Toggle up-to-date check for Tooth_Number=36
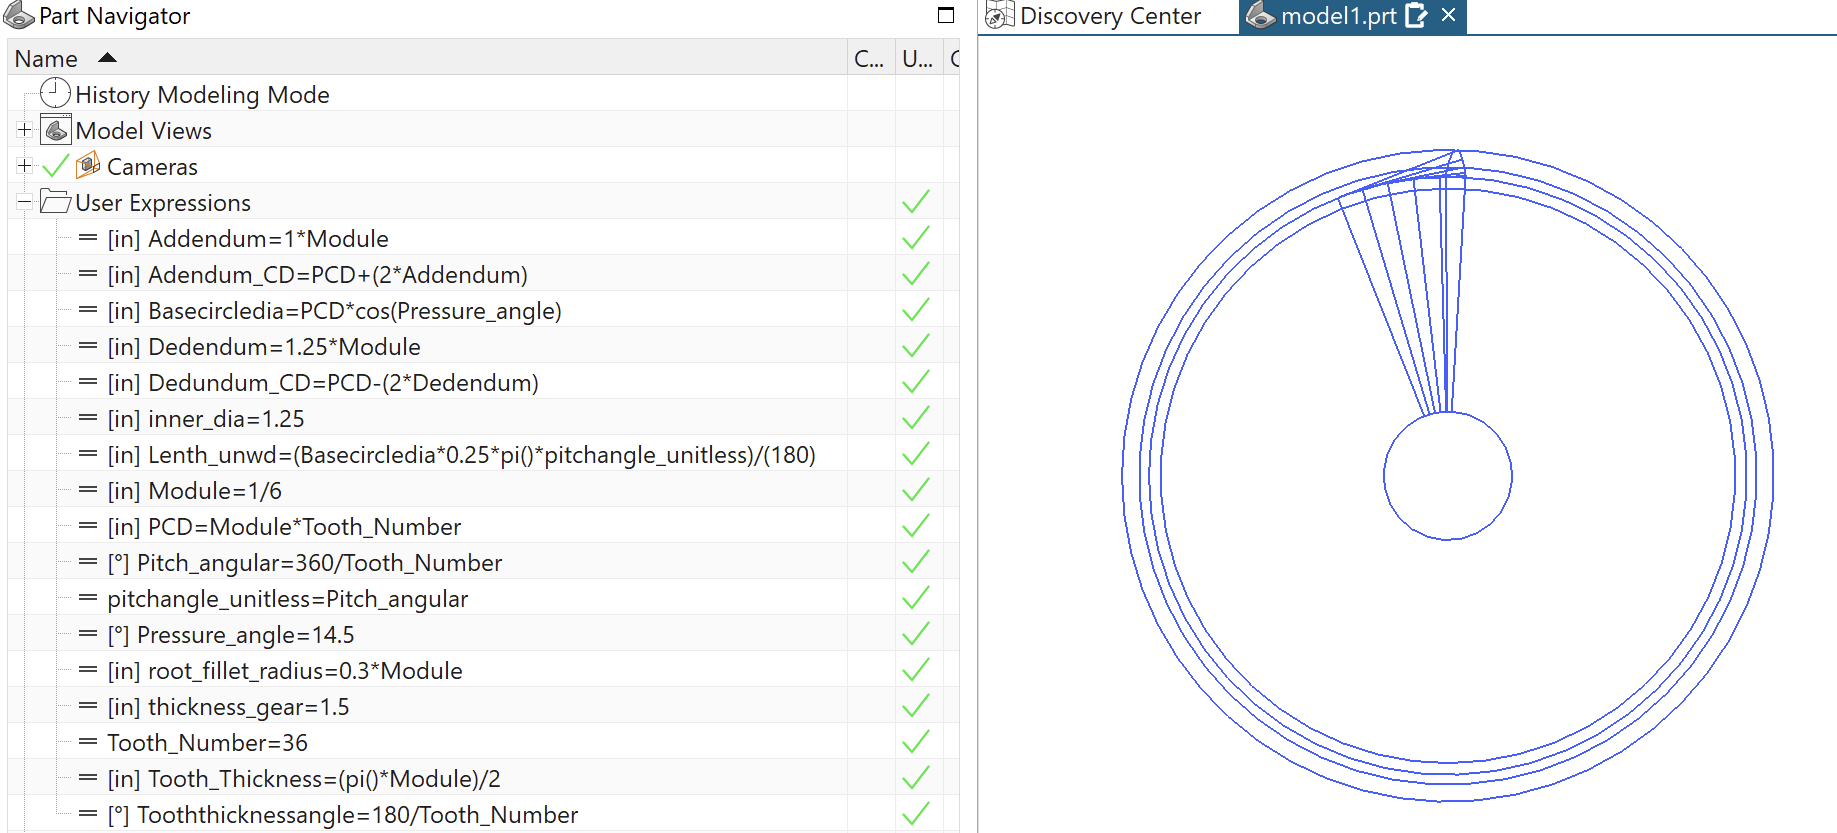Image resolution: width=1837 pixels, height=833 pixels. [916, 742]
